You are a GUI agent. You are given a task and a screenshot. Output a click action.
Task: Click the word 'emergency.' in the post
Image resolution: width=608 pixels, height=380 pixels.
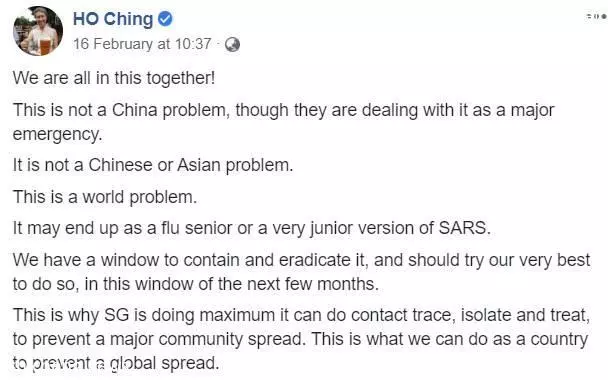click(57, 135)
